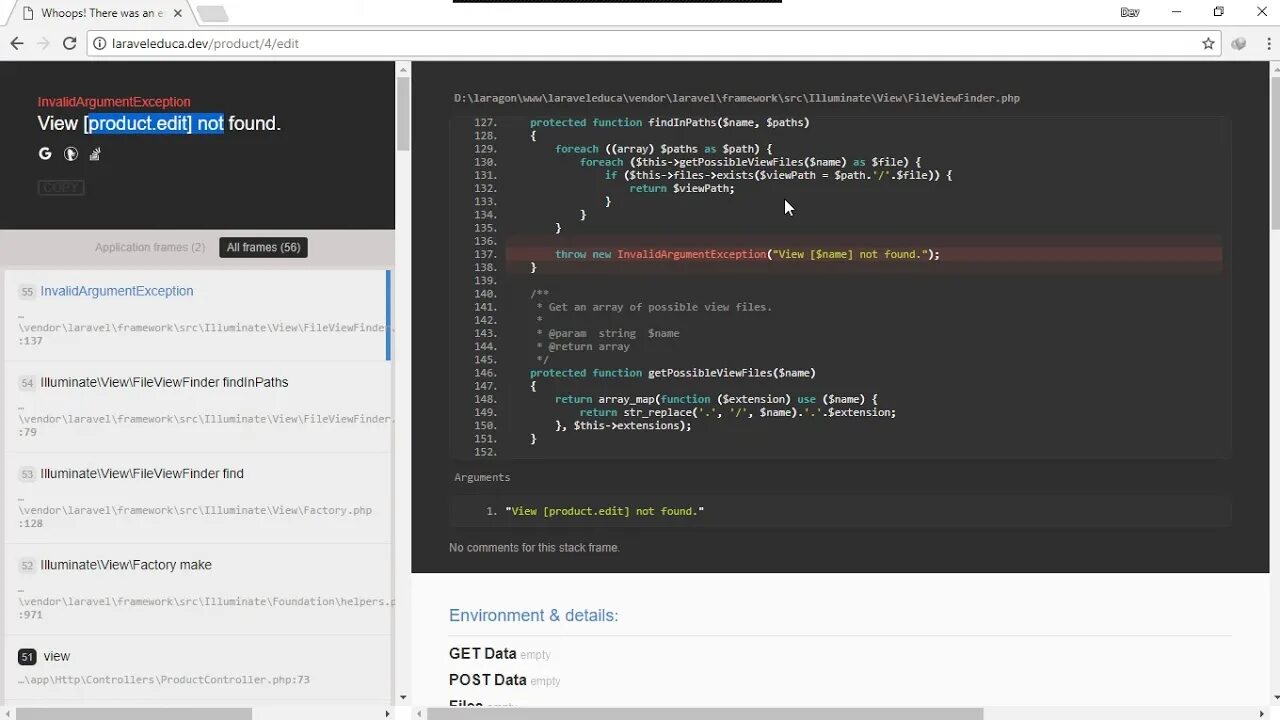Image resolution: width=1280 pixels, height=720 pixels.
Task: Click the View [product.edit] not found heading
Action: click(159, 124)
